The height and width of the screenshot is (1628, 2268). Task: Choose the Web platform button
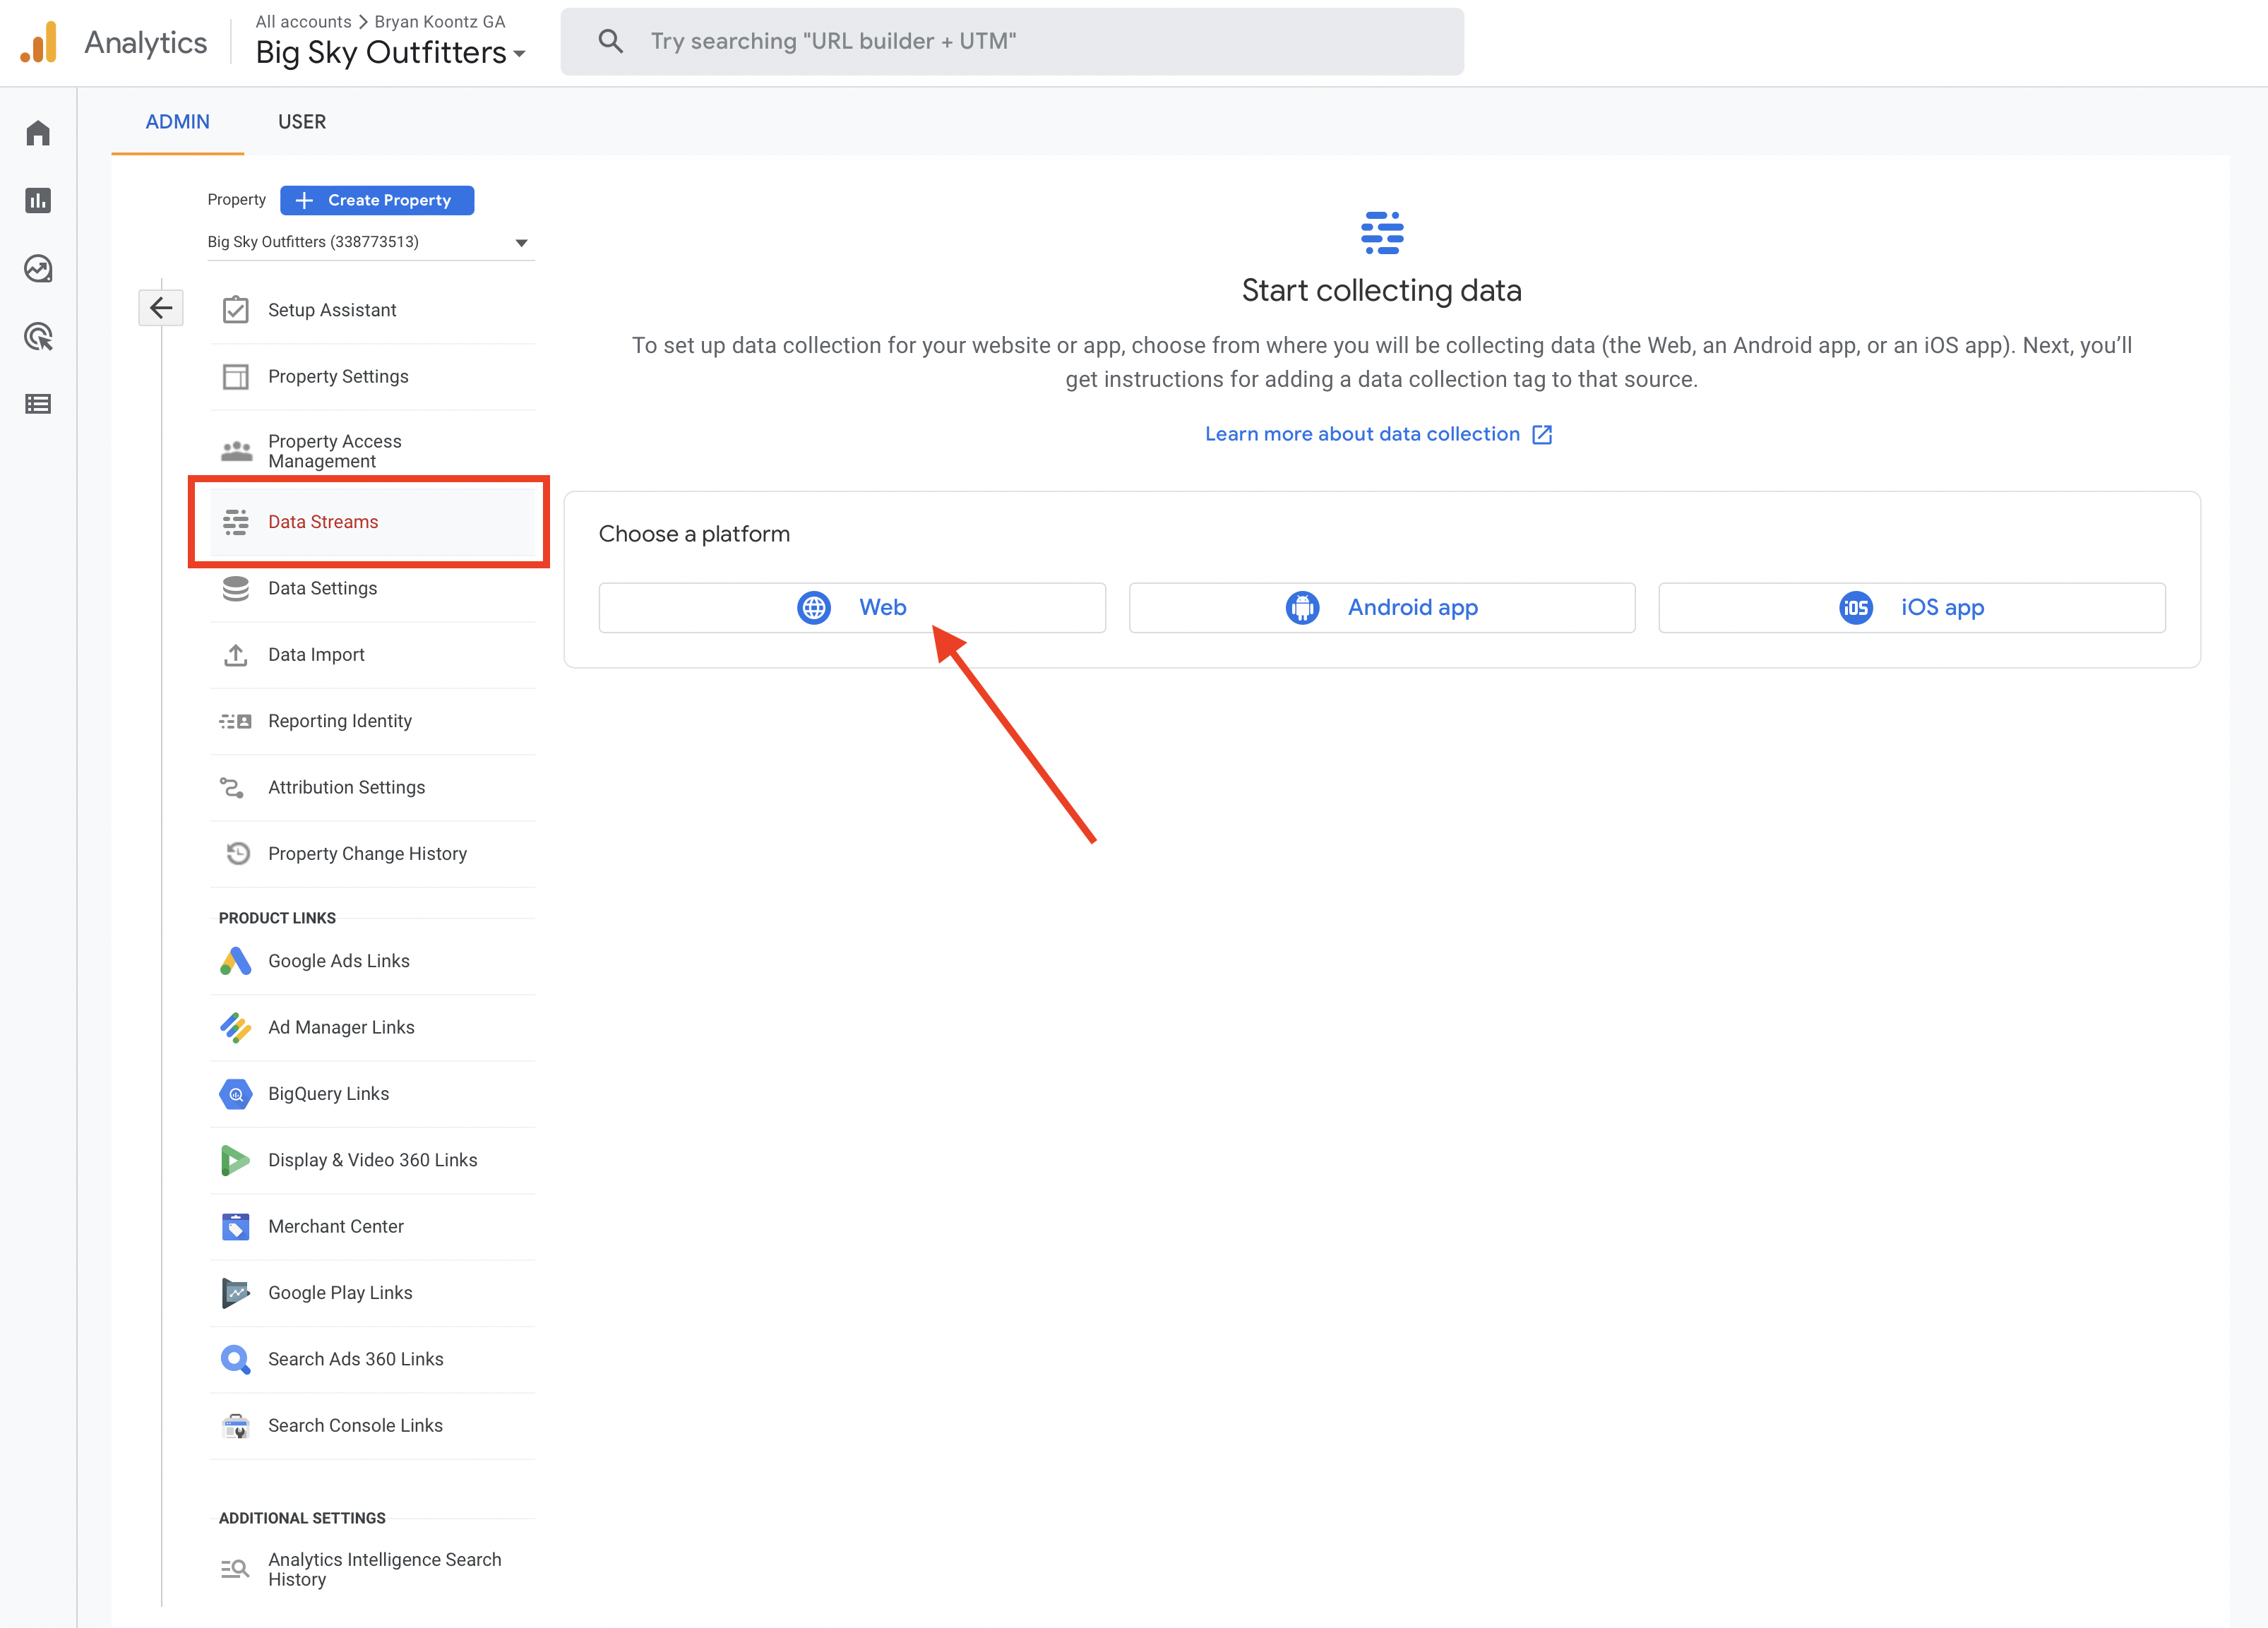pyautogui.click(x=852, y=608)
